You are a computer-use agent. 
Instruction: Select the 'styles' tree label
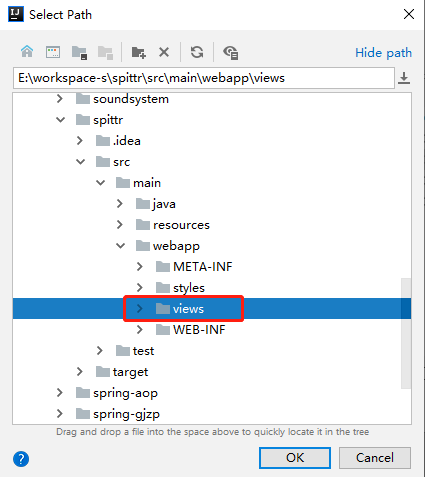coord(189,288)
